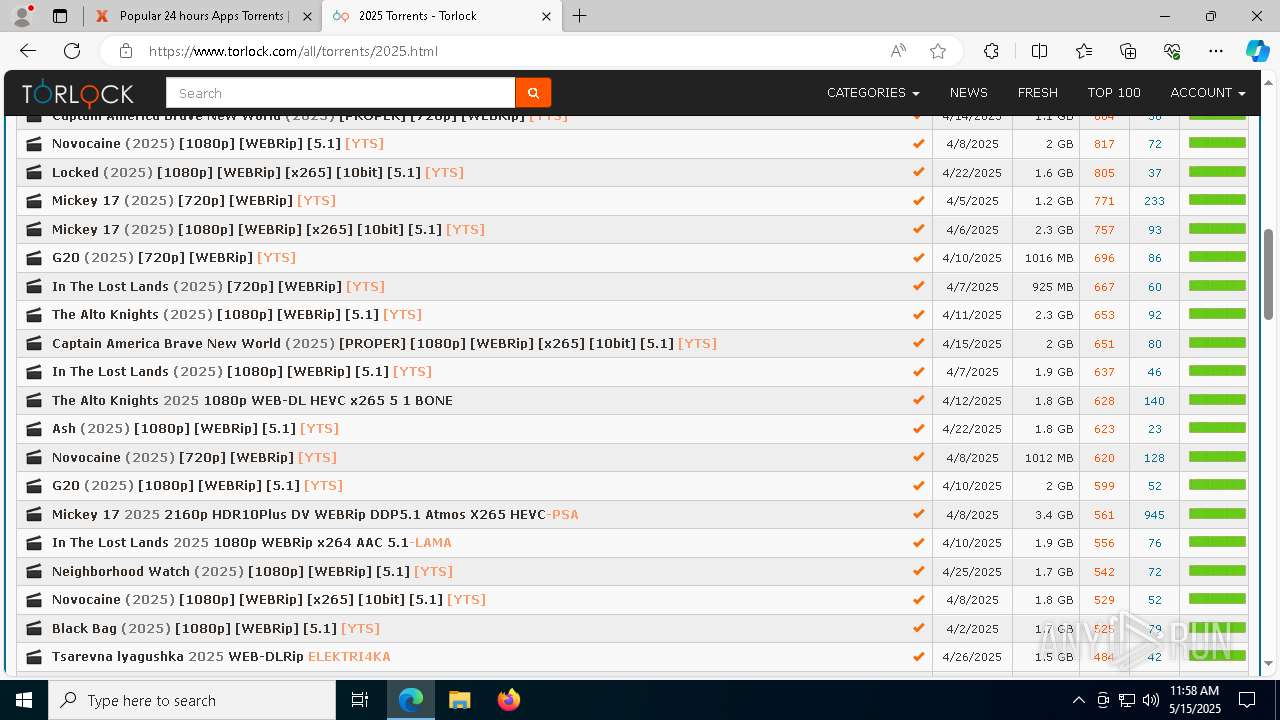Open Favorites list icon
Viewport: 1280px width, 720px height.
tap(1084, 51)
